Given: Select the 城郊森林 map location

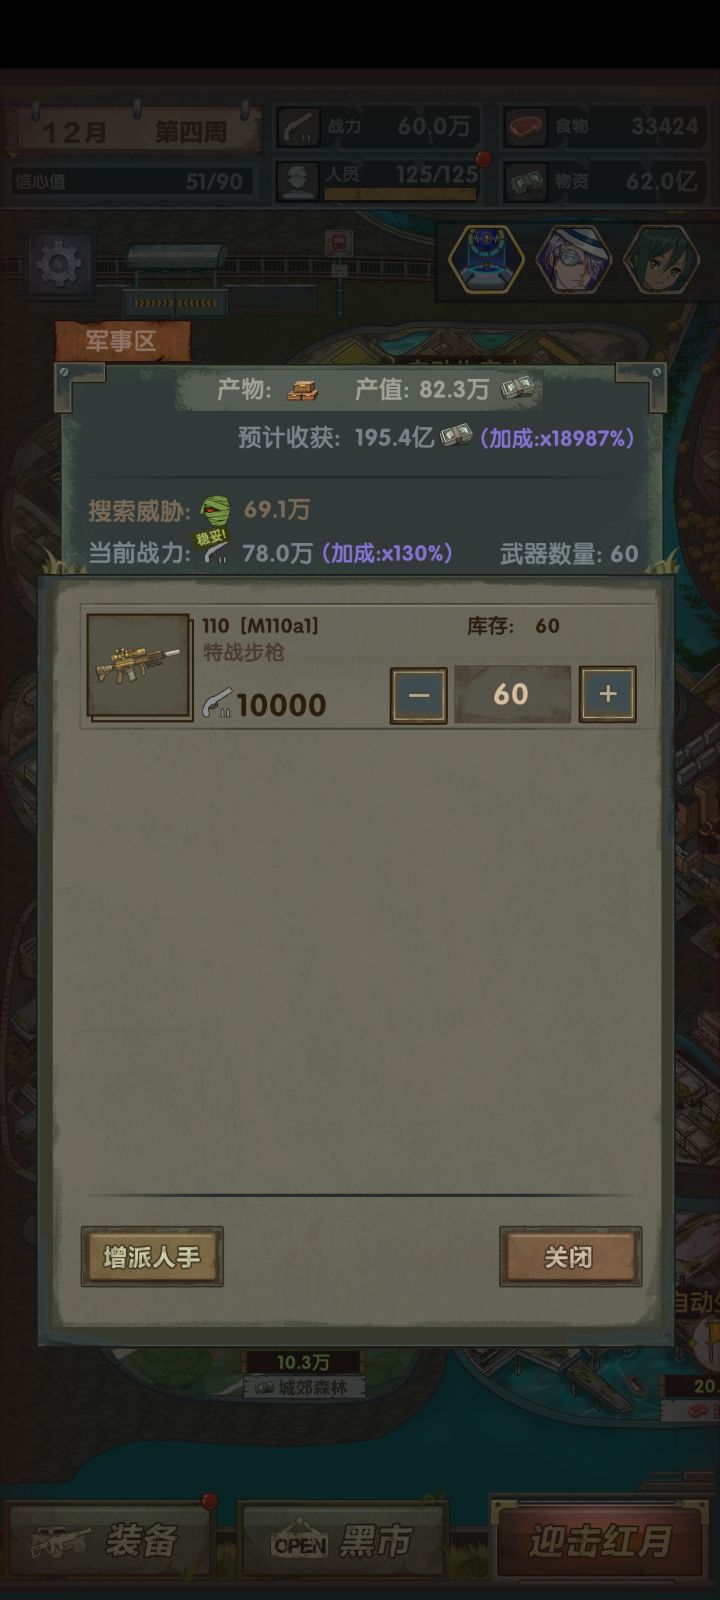Looking at the screenshot, I should [x=304, y=1387].
